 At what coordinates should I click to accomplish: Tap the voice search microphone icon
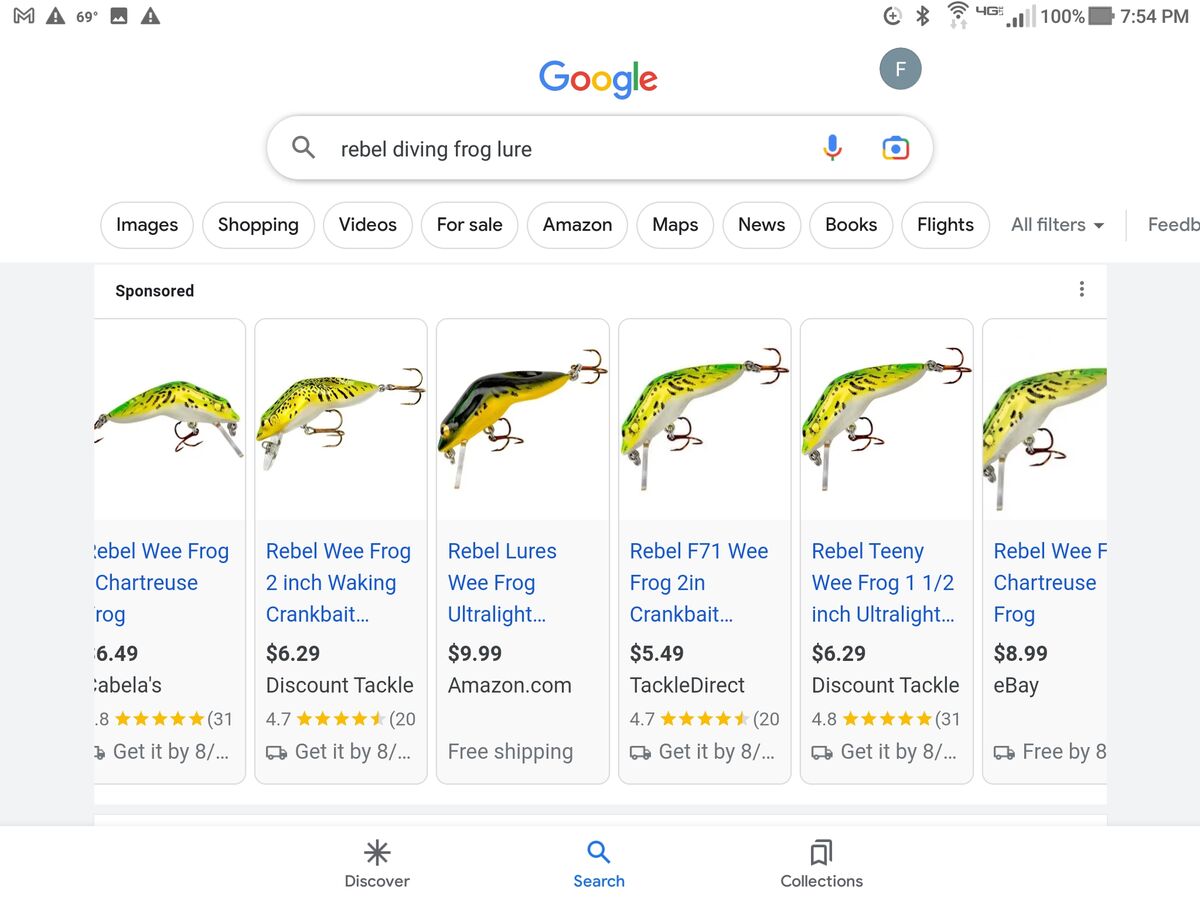click(832, 148)
